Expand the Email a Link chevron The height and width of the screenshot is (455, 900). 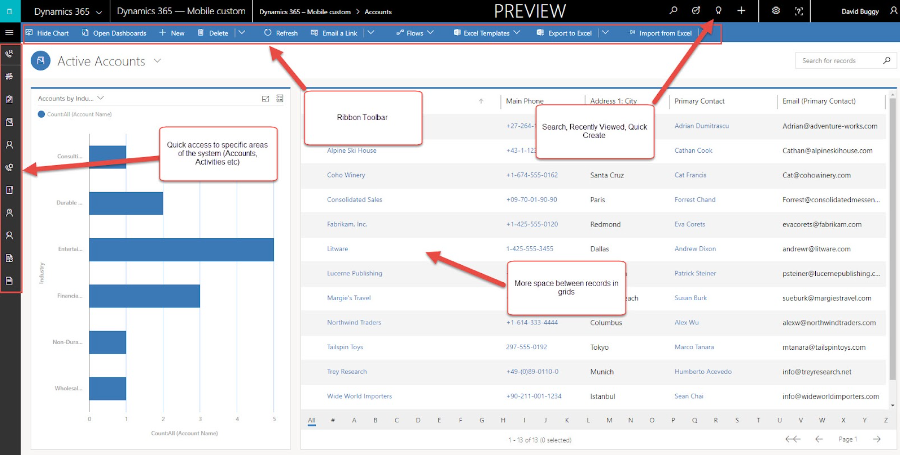point(370,33)
